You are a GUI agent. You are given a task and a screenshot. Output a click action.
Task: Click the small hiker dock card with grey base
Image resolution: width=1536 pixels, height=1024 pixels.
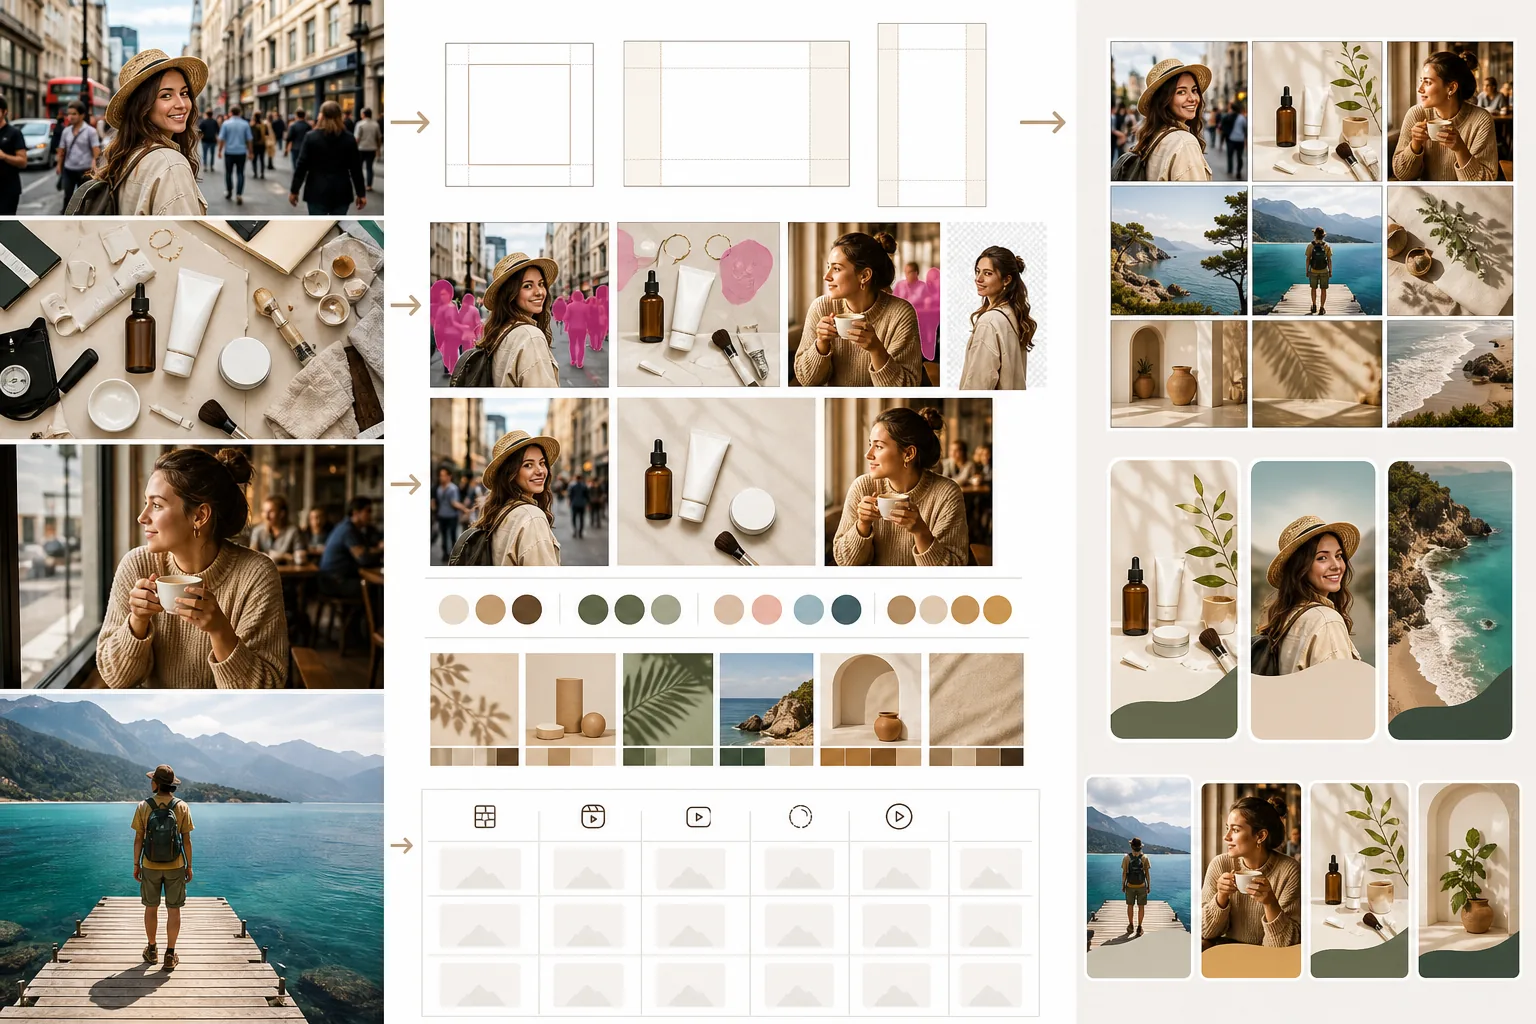pyautogui.click(x=1139, y=878)
